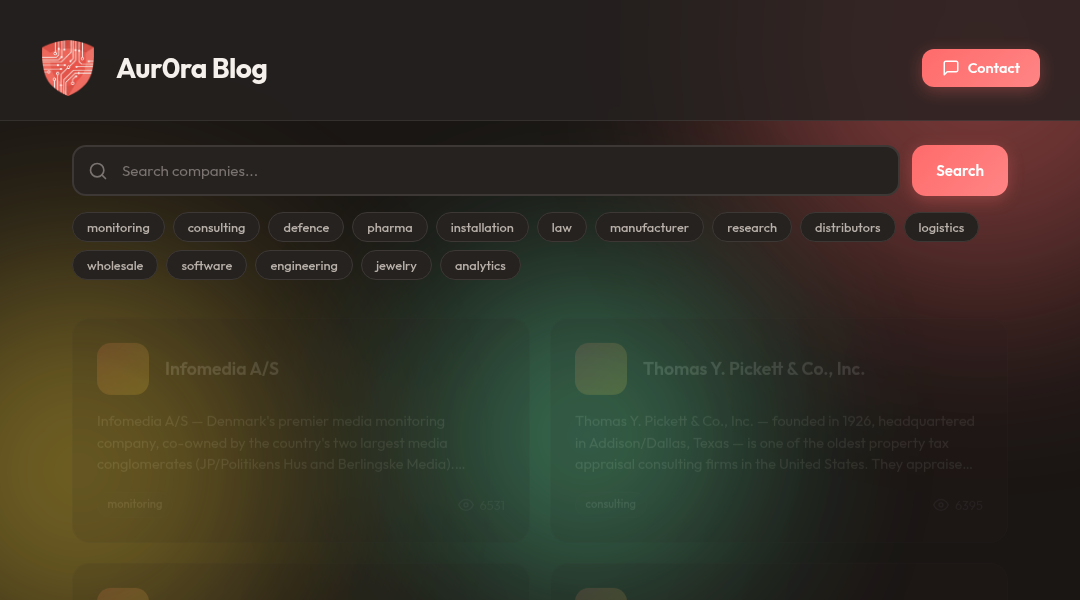
Task: Click the Search button
Action: click(959, 170)
